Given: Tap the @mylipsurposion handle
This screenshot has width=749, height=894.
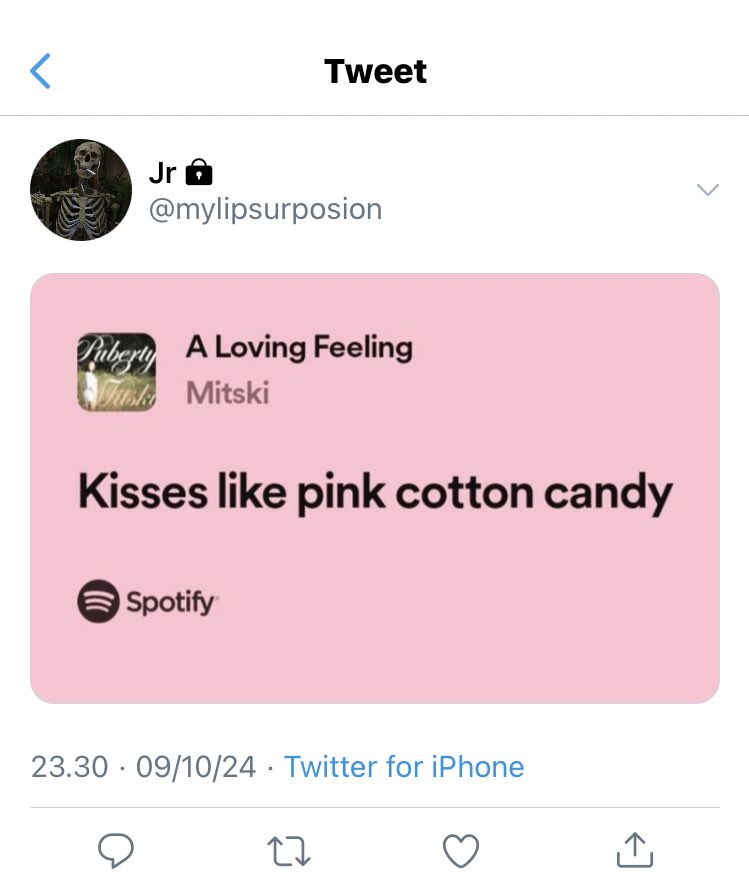Looking at the screenshot, I should click(x=265, y=209).
